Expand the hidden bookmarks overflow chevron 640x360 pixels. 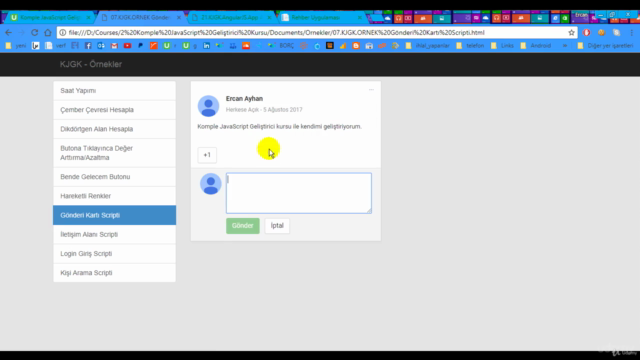click(x=565, y=46)
